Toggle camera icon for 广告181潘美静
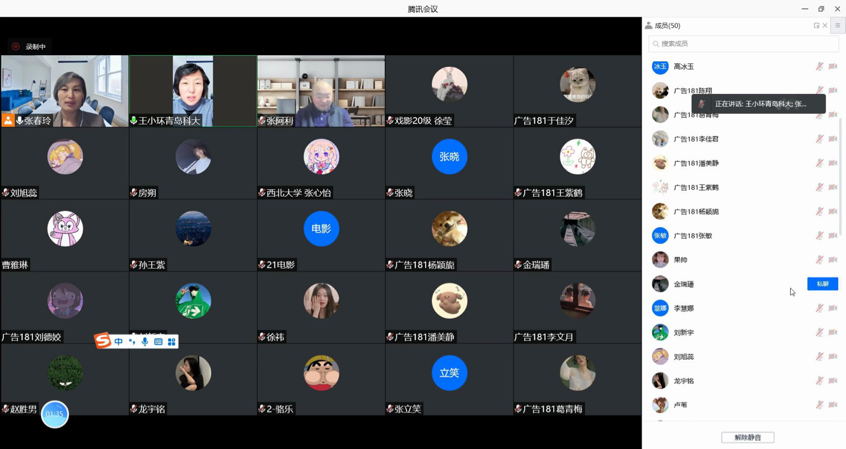 click(x=833, y=163)
